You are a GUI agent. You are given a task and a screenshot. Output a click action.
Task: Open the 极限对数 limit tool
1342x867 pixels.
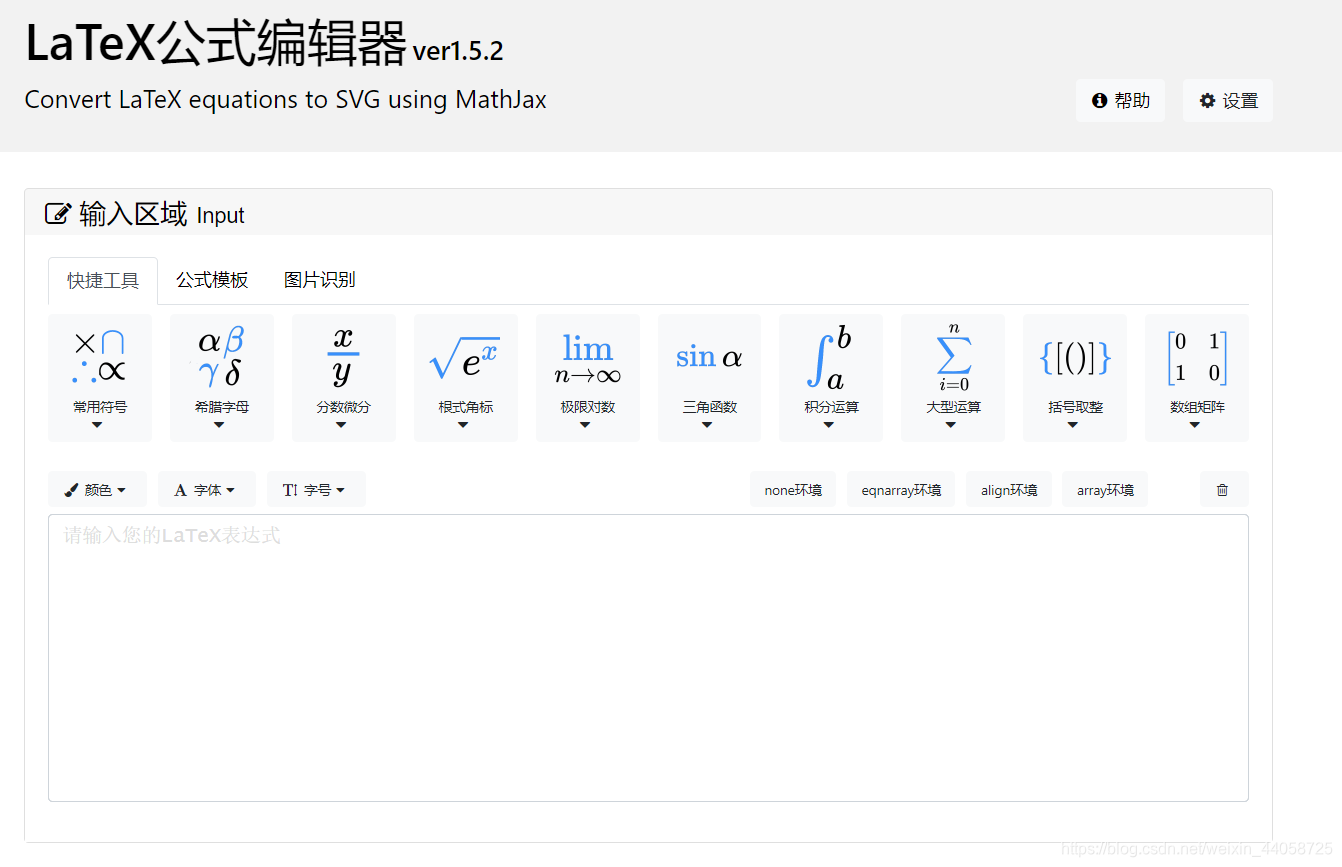coord(588,378)
